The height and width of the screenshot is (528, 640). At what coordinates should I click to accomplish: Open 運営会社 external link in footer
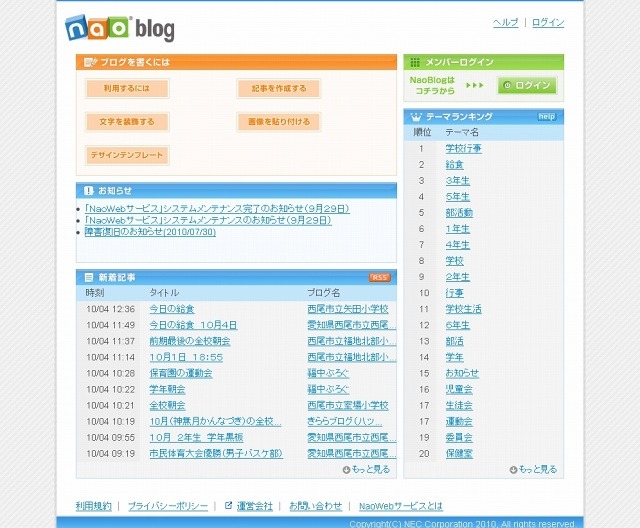tap(254, 506)
